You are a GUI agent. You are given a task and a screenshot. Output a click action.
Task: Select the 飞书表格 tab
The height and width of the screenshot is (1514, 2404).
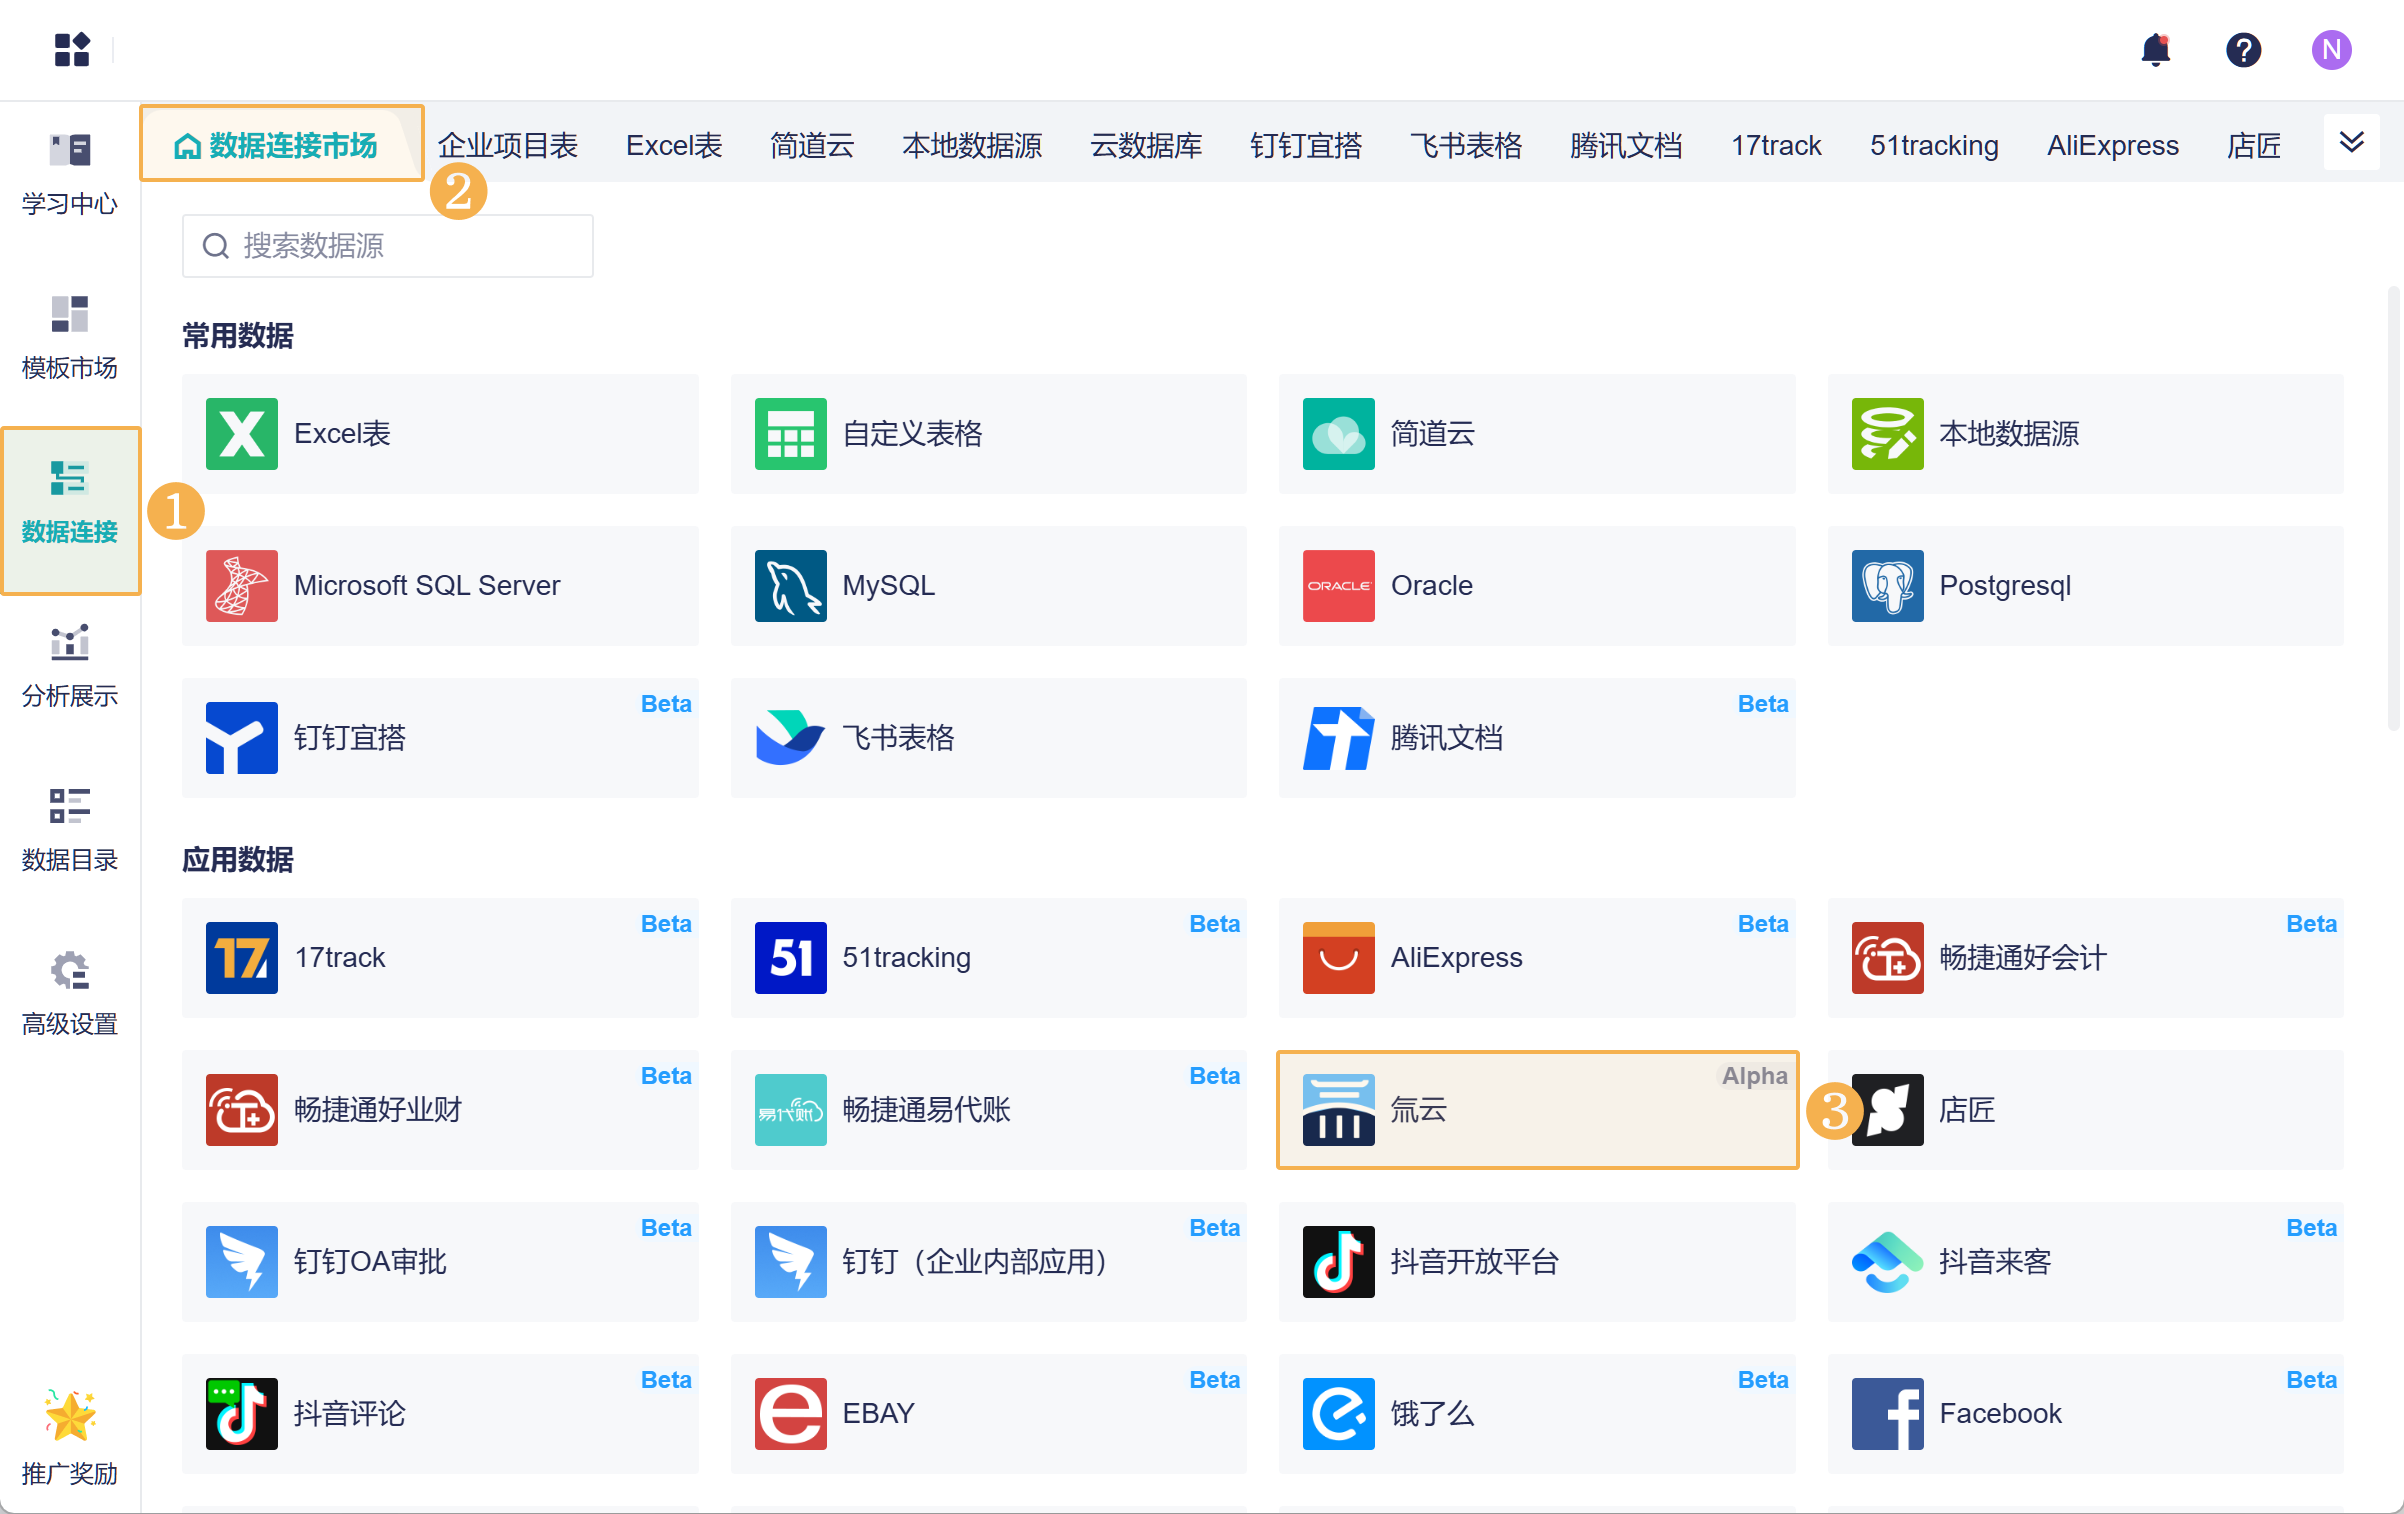(1466, 146)
